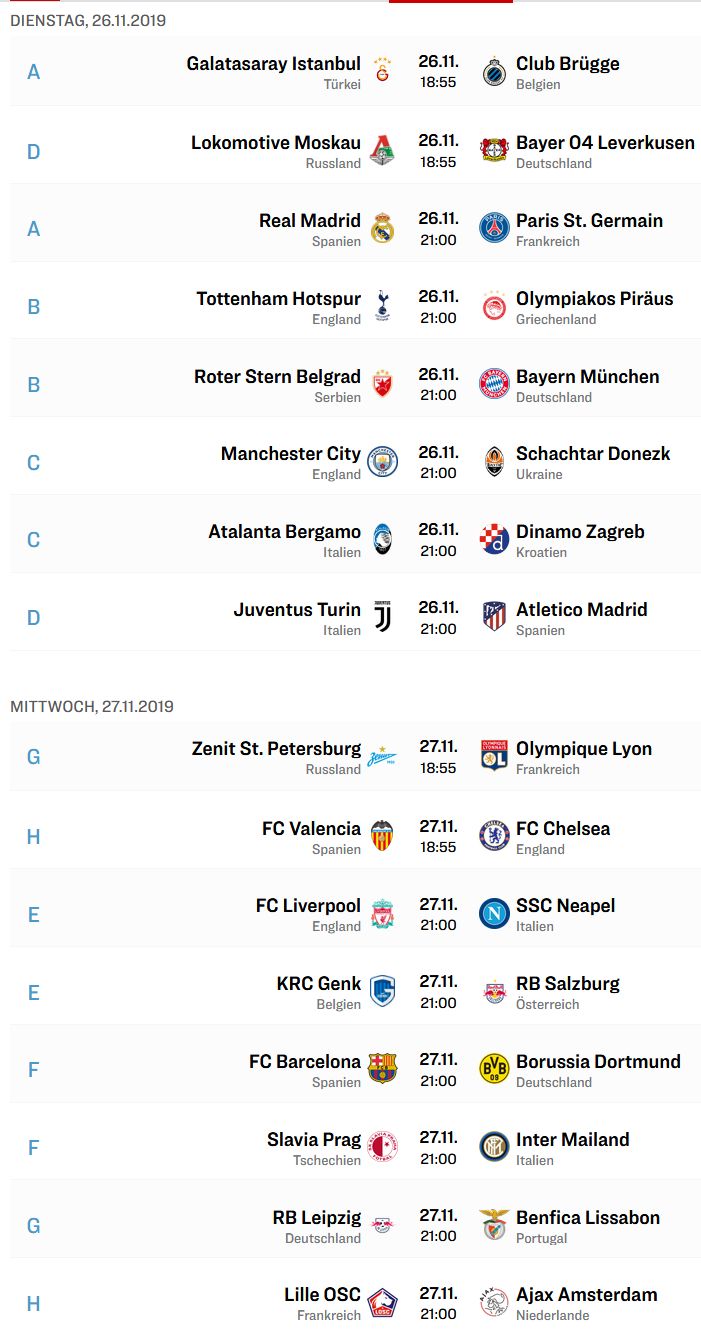701x1335 pixels.
Task: Click the Galatasaray Istanbul club crest
Action: pyautogui.click(x=383, y=72)
